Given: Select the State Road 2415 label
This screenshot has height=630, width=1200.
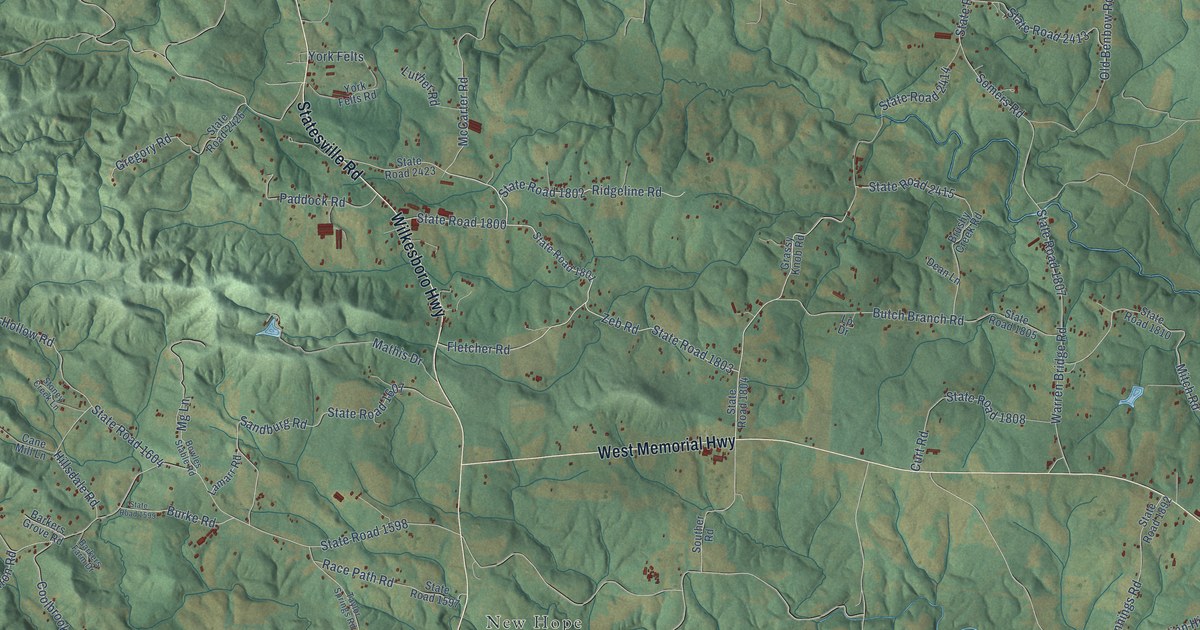Looking at the screenshot, I should (x=911, y=186).
